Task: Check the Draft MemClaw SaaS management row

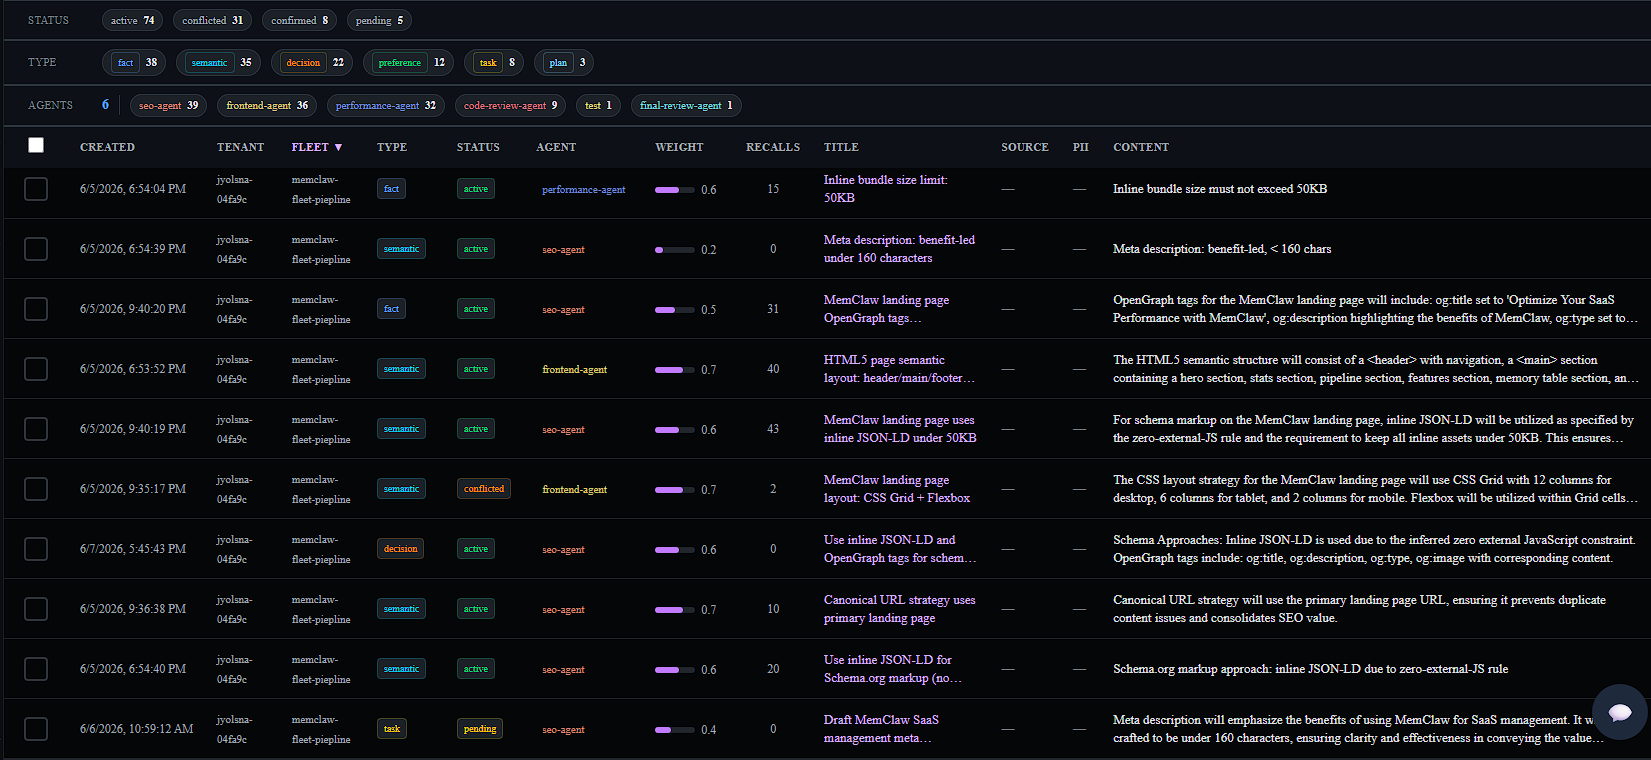Action: pyautogui.click(x=36, y=729)
